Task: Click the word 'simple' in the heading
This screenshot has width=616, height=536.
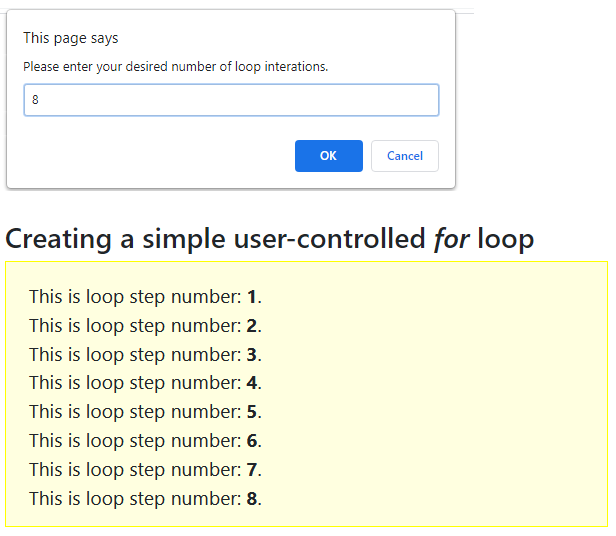Action: pyautogui.click(x=184, y=239)
